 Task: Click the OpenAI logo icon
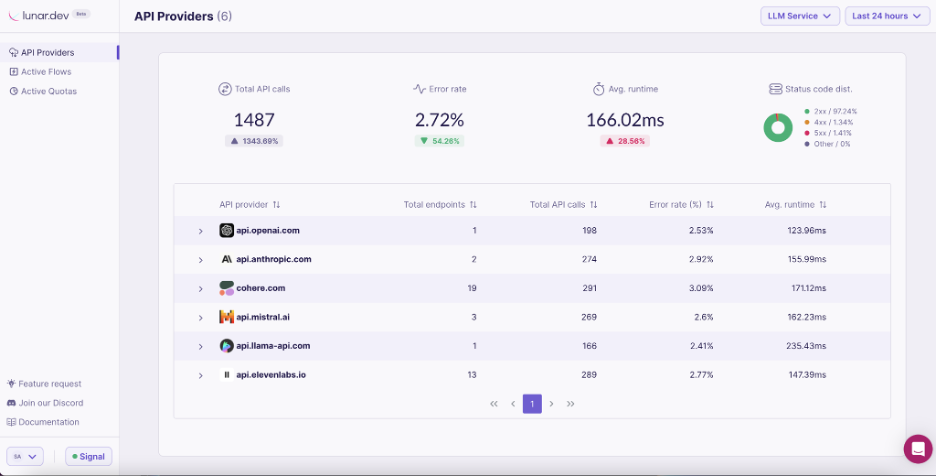226,231
